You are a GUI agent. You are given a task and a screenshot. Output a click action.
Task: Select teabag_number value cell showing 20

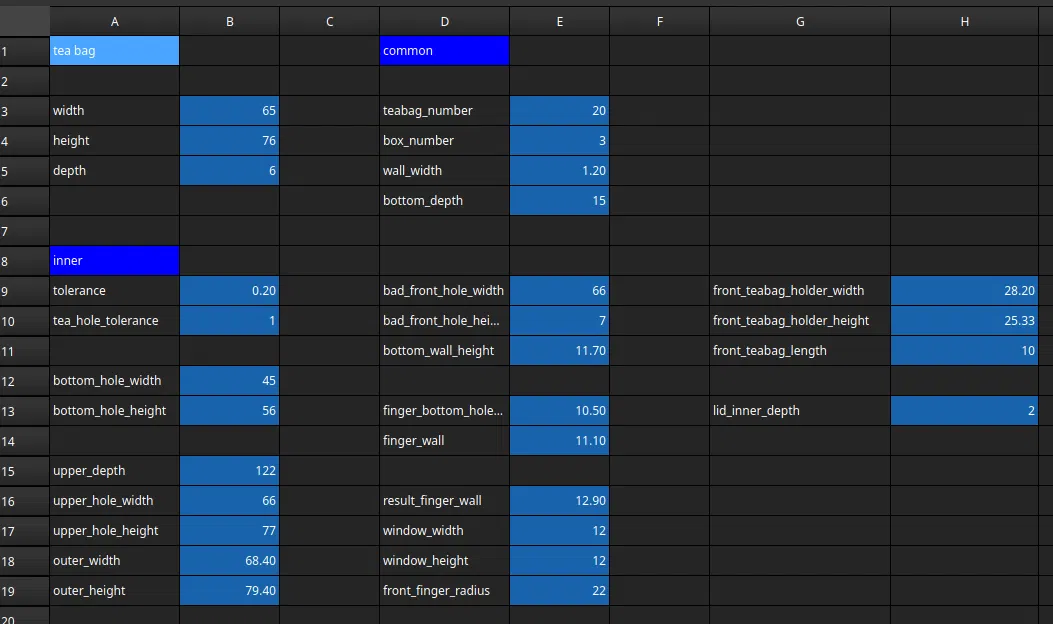pyautogui.click(x=559, y=111)
